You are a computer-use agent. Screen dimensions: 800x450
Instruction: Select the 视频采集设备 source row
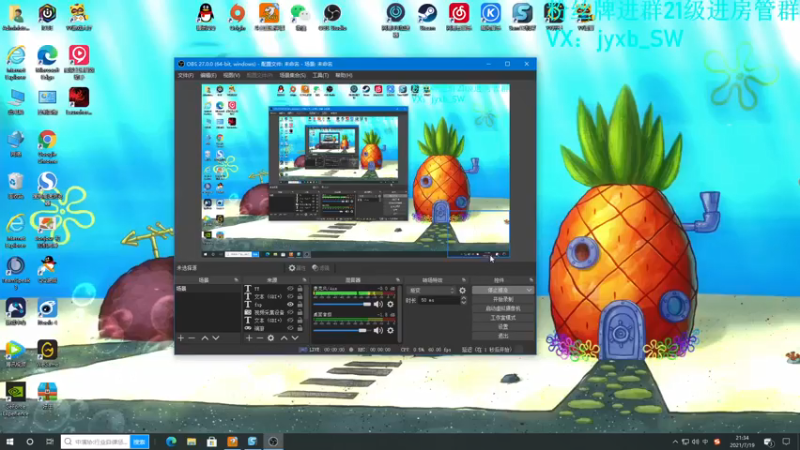click(274, 312)
